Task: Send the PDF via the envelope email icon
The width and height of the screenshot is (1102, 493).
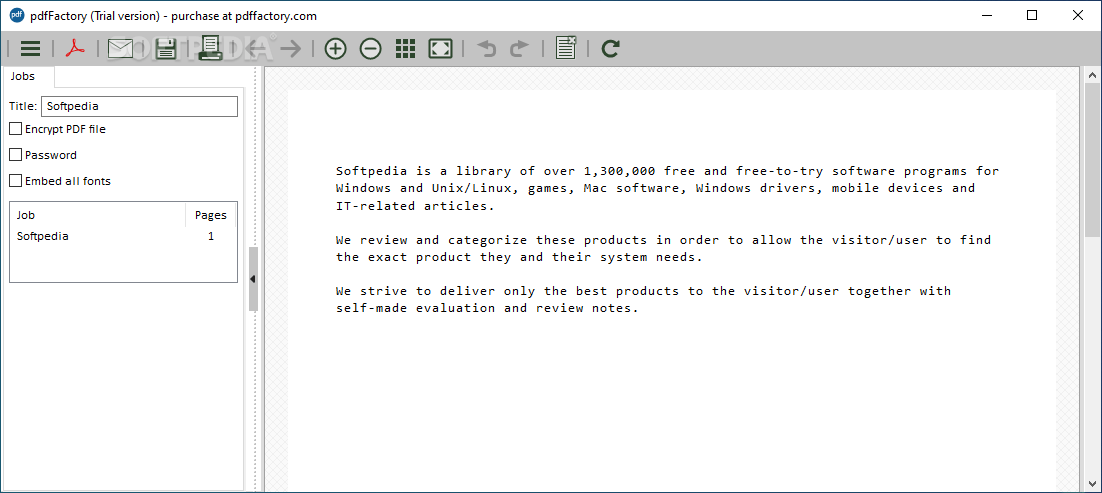Action: (x=120, y=49)
